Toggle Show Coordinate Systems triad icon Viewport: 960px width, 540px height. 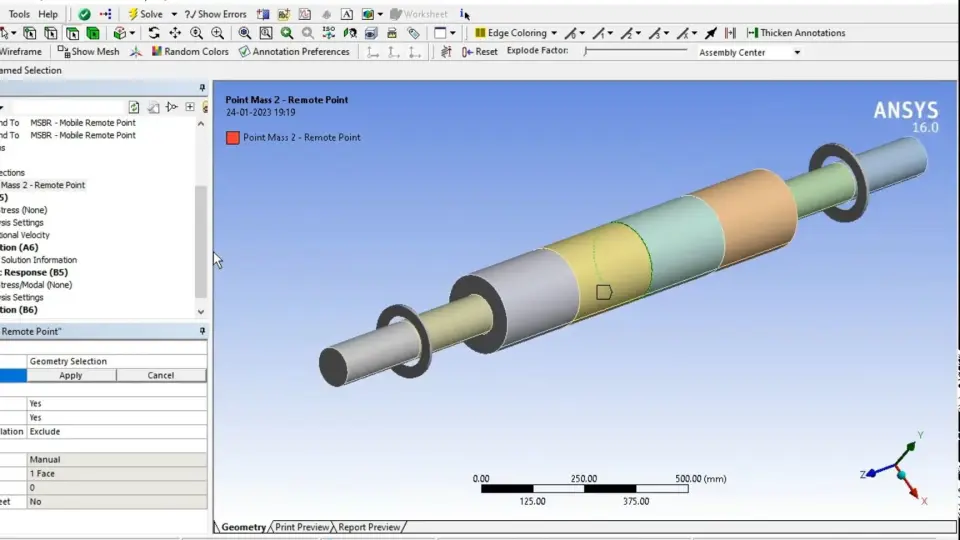point(135,51)
